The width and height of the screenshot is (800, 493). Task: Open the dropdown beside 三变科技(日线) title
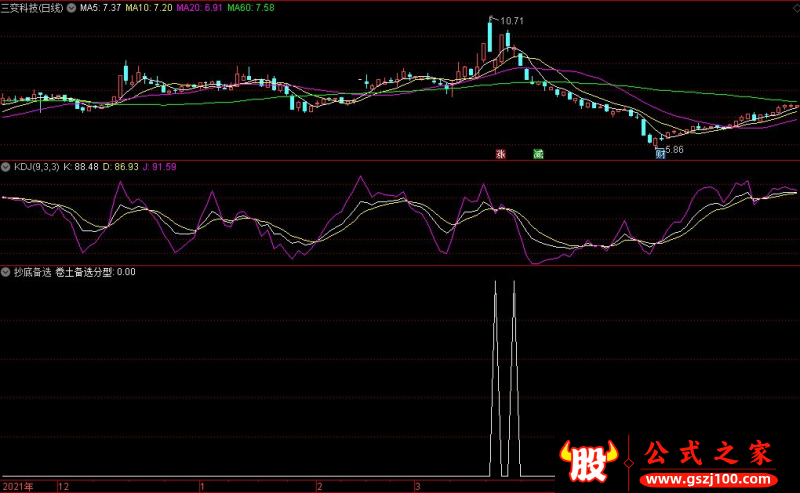pyautogui.click(x=71, y=8)
